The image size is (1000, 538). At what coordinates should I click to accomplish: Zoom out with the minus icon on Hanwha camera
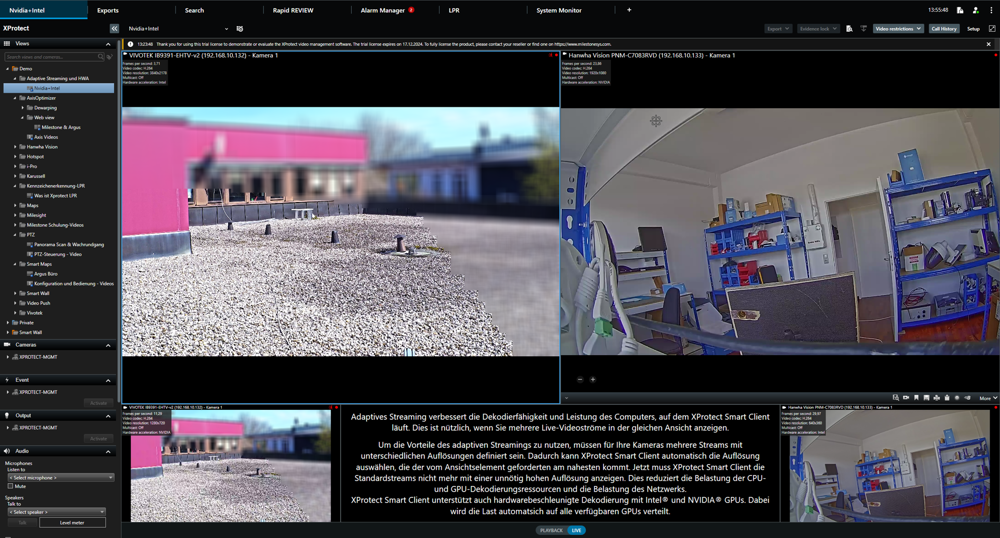[x=580, y=379]
